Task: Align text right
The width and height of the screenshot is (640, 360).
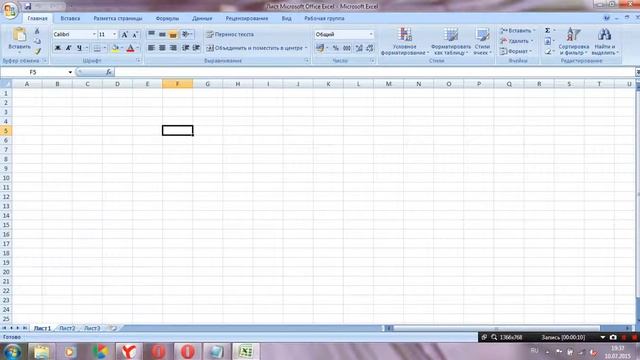Action: click(173, 48)
